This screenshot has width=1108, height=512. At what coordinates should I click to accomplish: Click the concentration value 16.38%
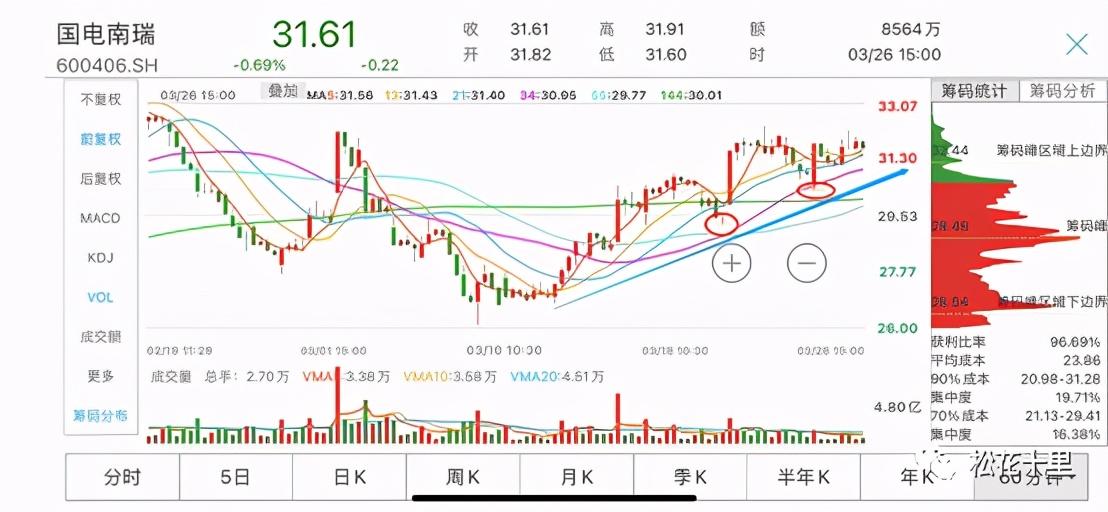[x=1077, y=433]
